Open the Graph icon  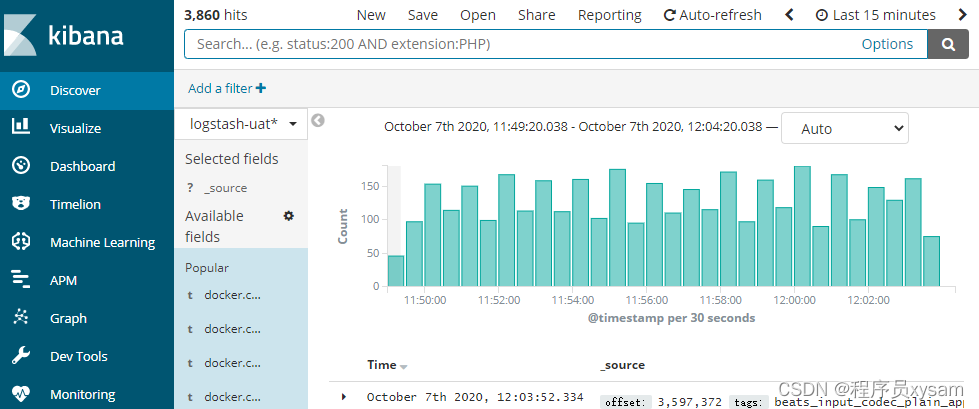(x=21, y=318)
